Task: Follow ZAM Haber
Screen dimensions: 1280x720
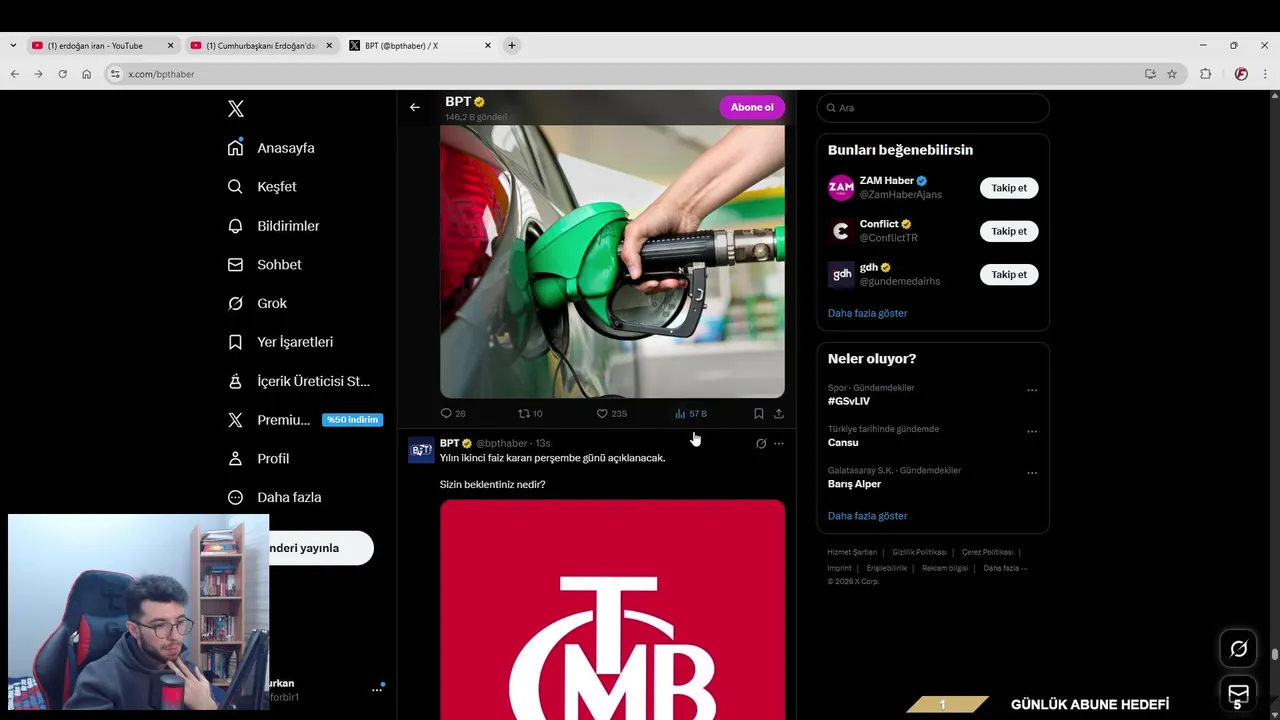Action: pyautogui.click(x=1009, y=188)
